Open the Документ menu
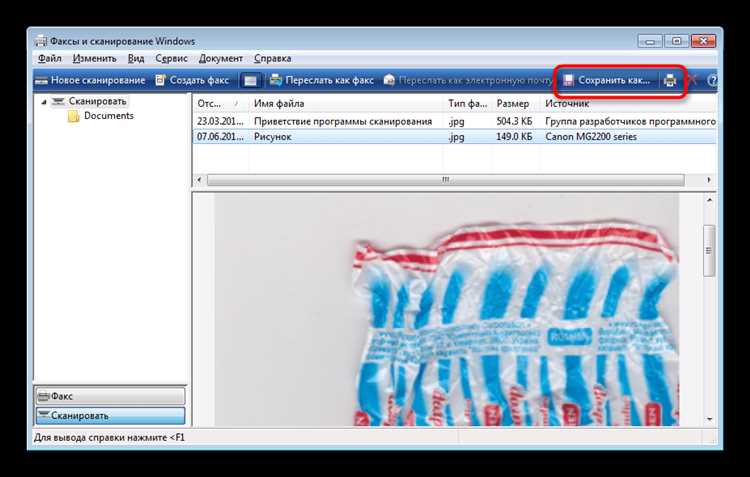 click(221, 58)
